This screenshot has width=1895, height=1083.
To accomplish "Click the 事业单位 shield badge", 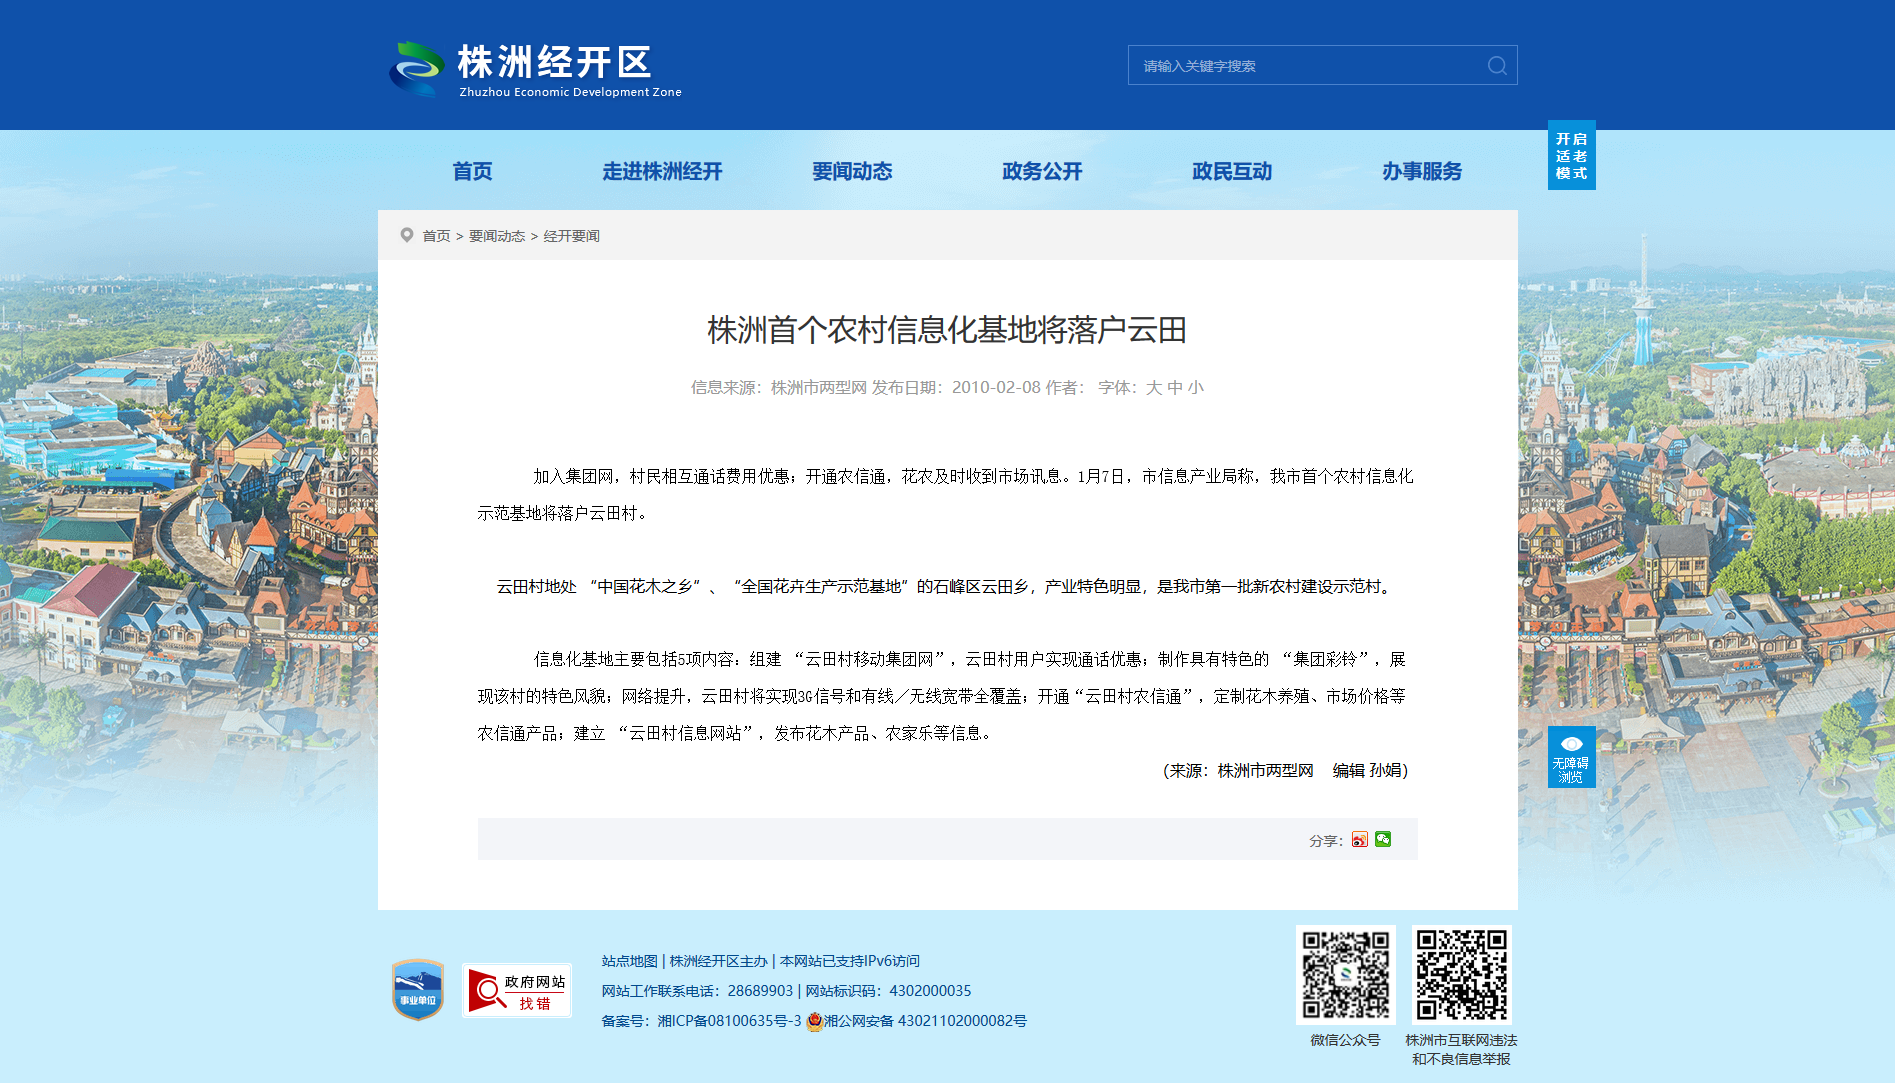I will pyautogui.click(x=418, y=990).
